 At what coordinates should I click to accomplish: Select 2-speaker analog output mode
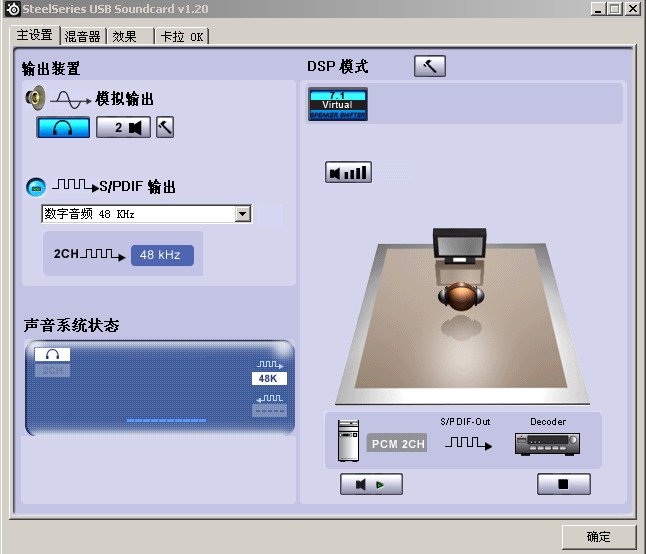pyautogui.click(x=123, y=127)
